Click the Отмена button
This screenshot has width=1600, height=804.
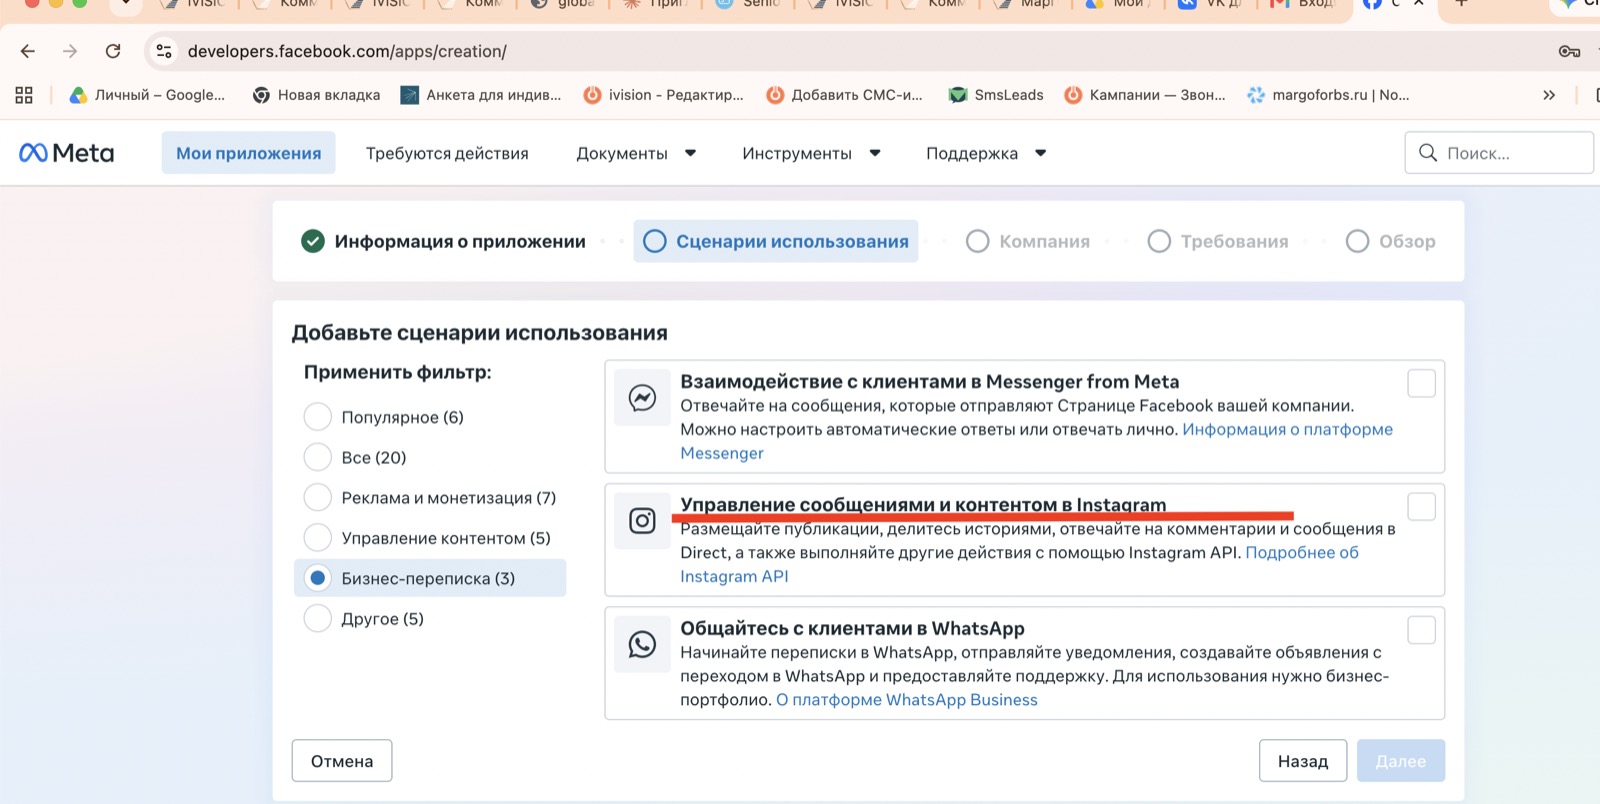tap(342, 761)
